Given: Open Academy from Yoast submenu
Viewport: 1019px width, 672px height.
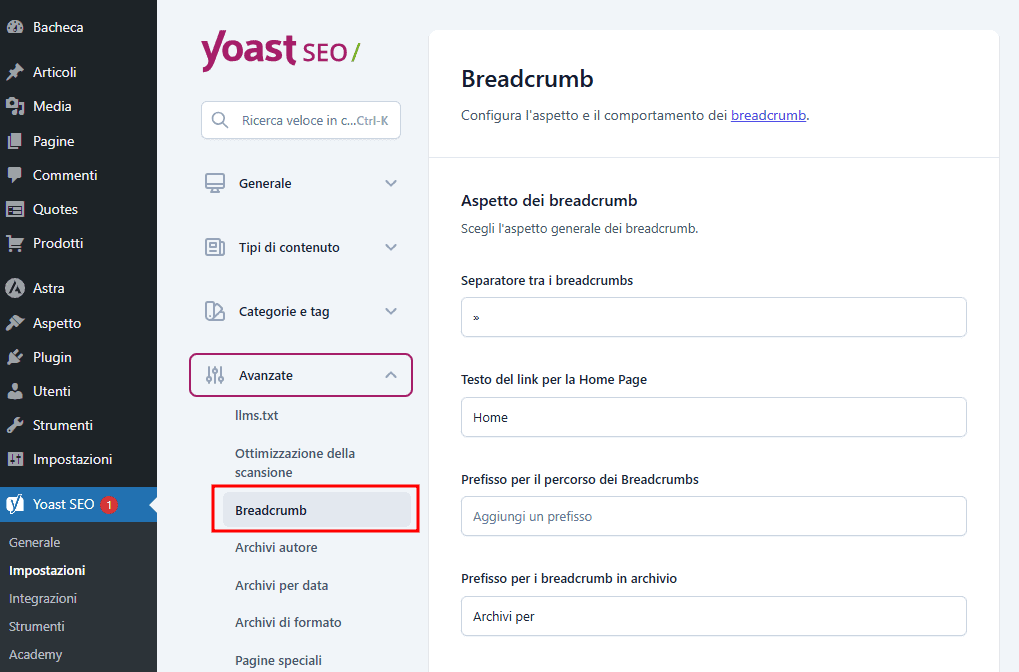Looking at the screenshot, I should 37,654.
